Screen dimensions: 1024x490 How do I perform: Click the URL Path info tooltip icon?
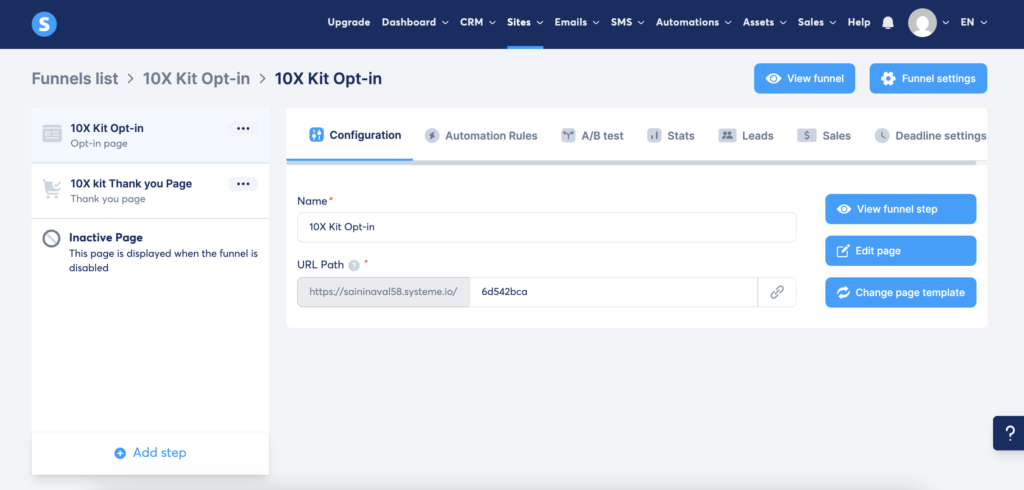(x=354, y=265)
